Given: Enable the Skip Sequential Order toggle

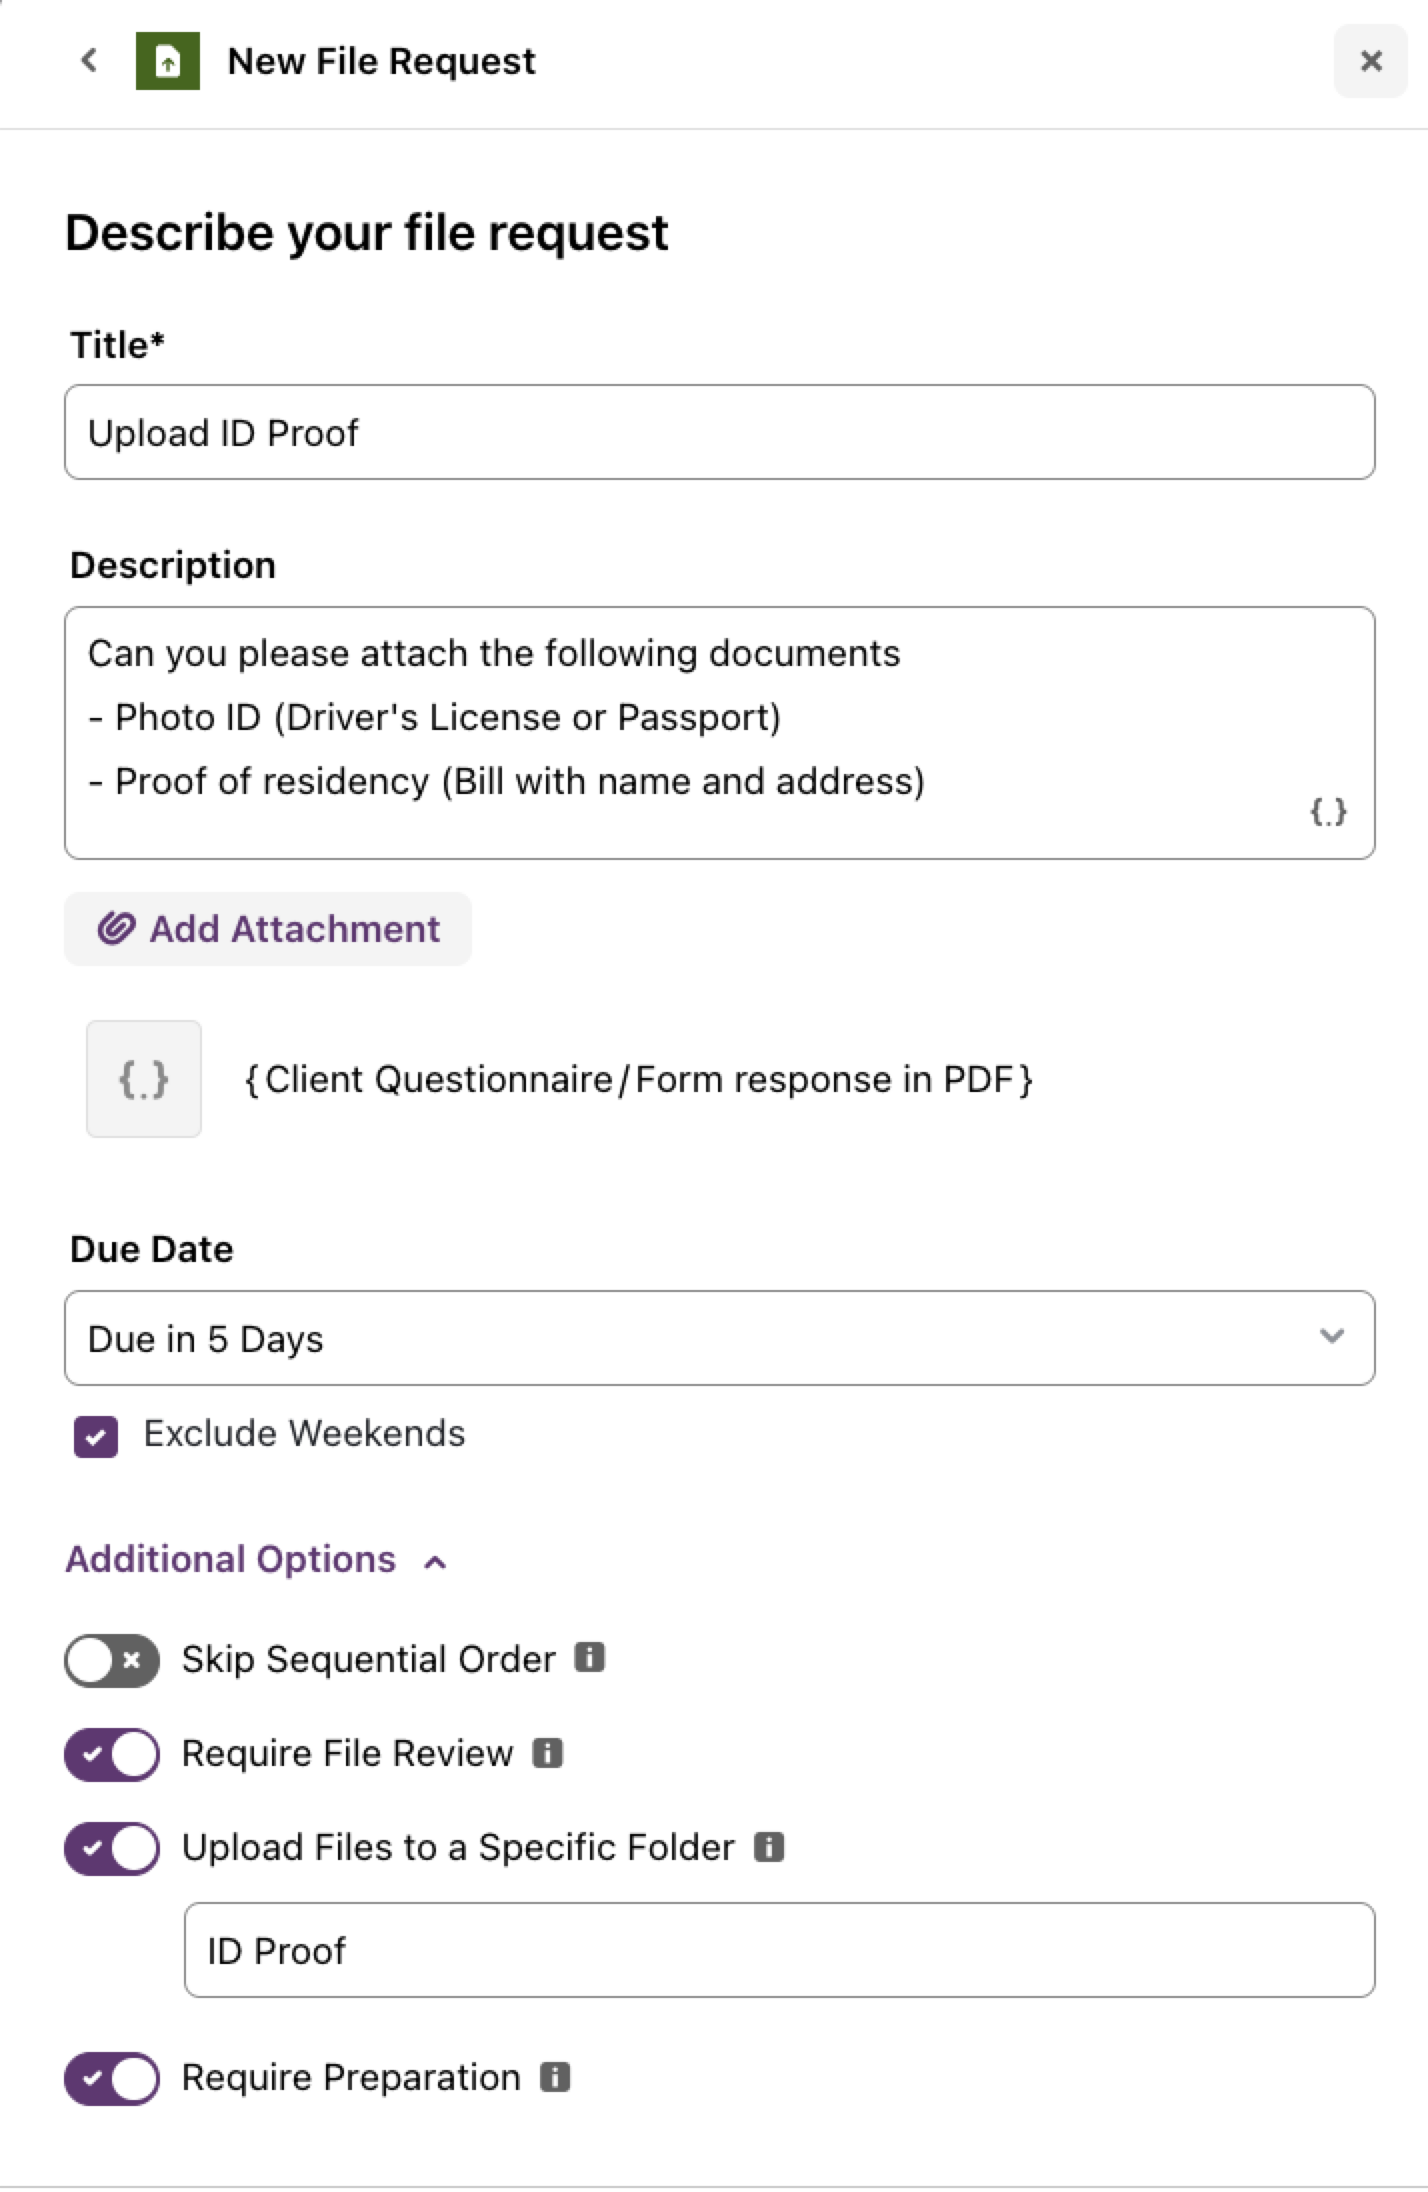Looking at the screenshot, I should pos(112,1661).
